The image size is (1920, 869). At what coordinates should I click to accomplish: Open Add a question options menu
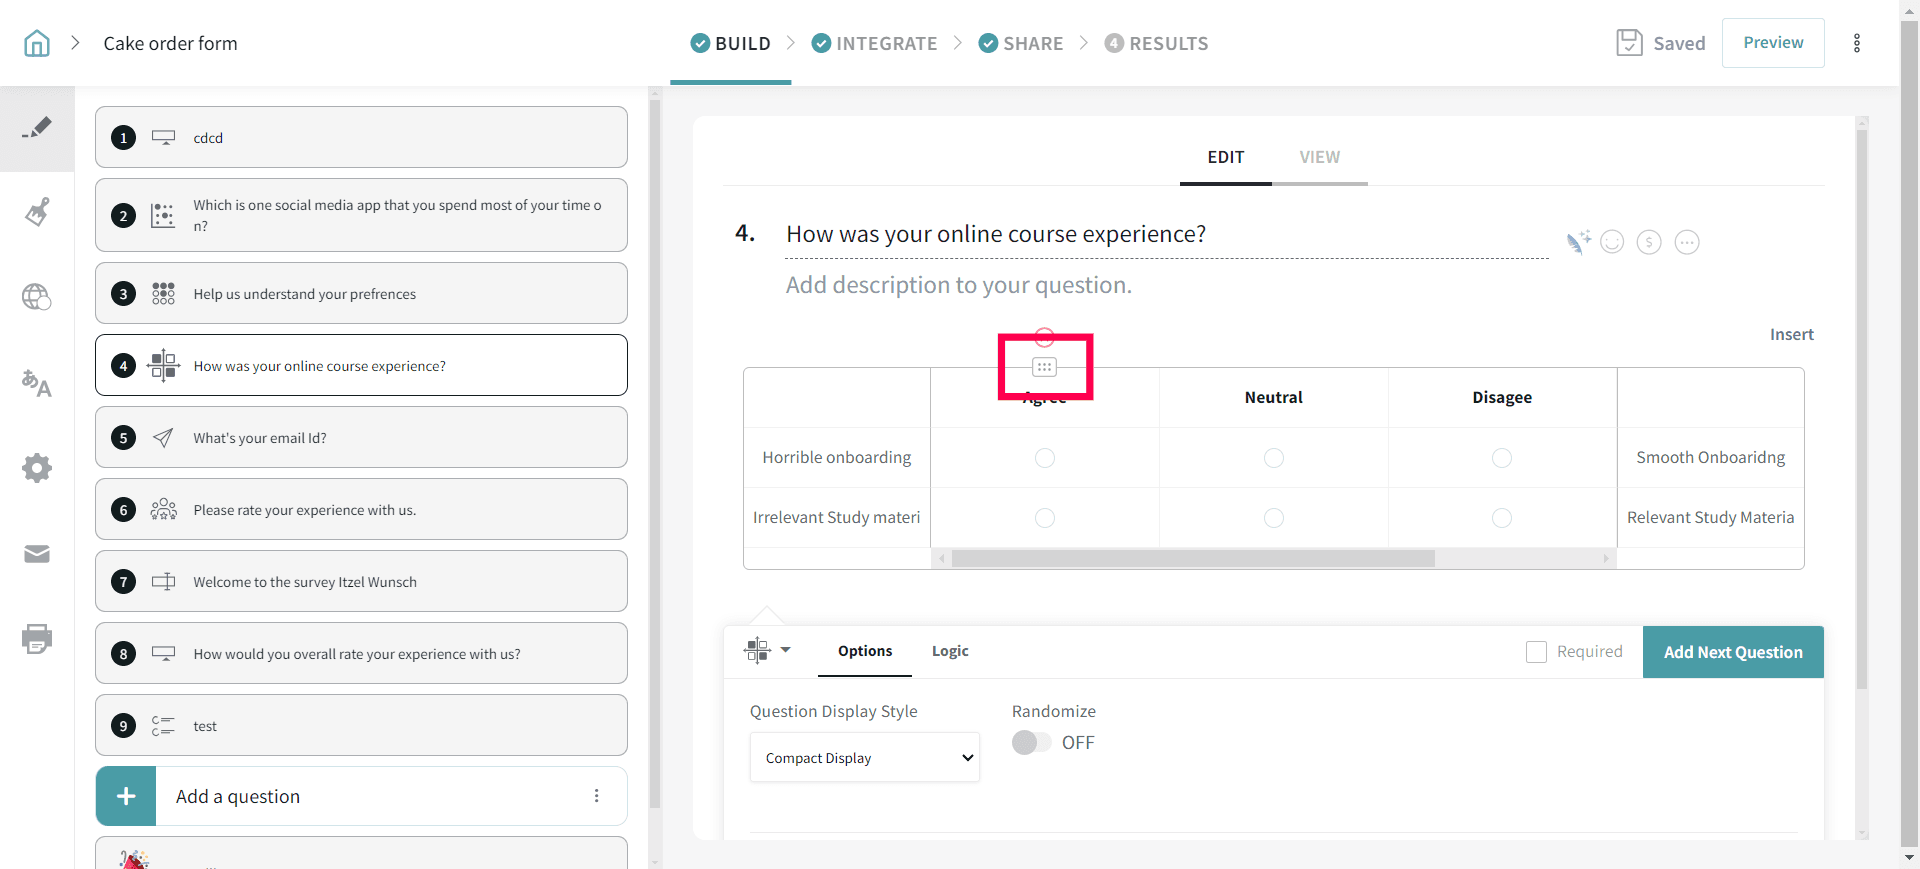pos(597,796)
